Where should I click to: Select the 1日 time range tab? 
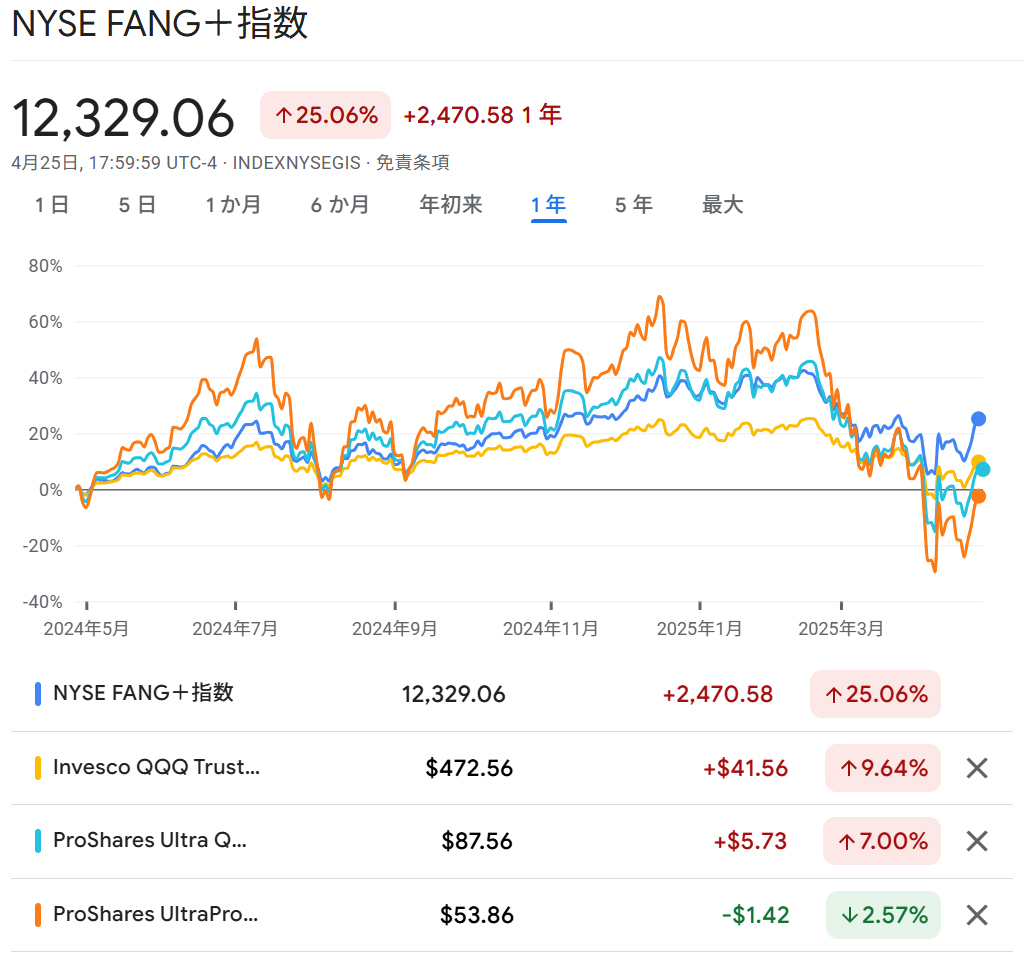point(52,205)
